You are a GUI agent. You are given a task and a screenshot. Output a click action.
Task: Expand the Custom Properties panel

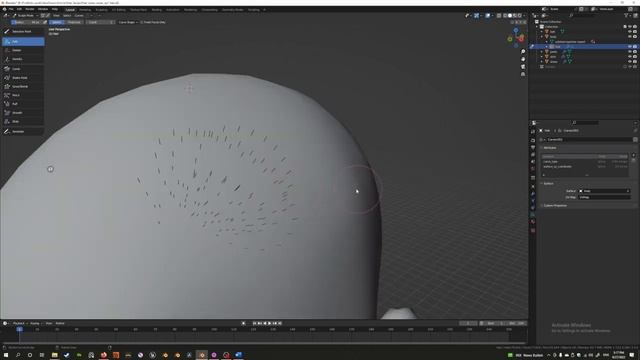555,205
